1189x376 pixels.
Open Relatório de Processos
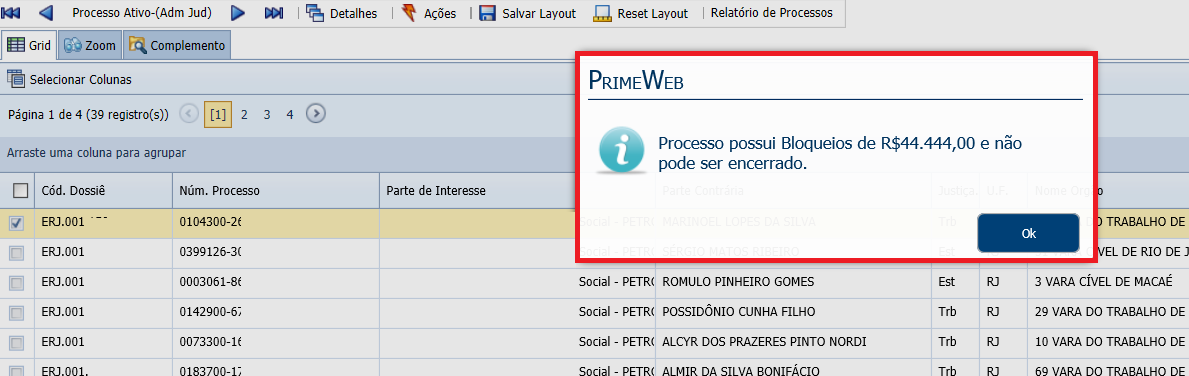click(x=771, y=13)
